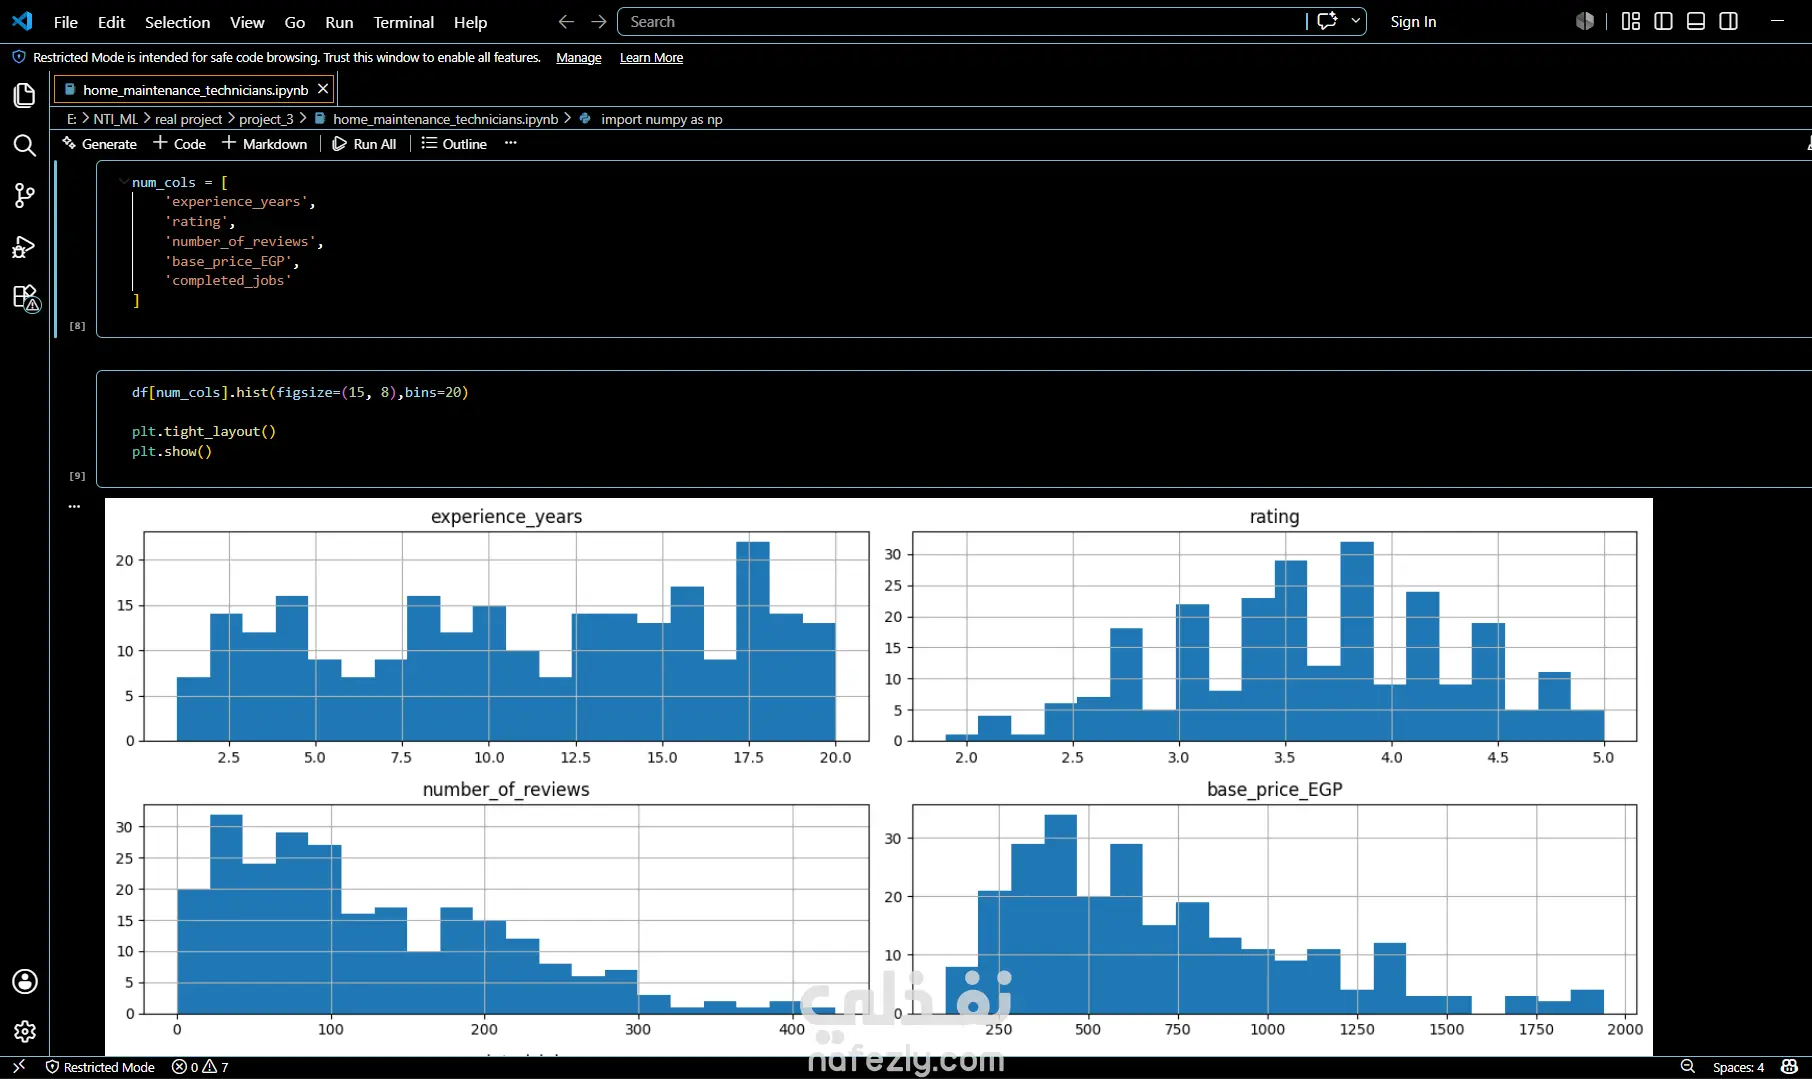Open the Explorer view in activity bar
Image resolution: width=1812 pixels, height=1079 pixels.
pos(24,95)
